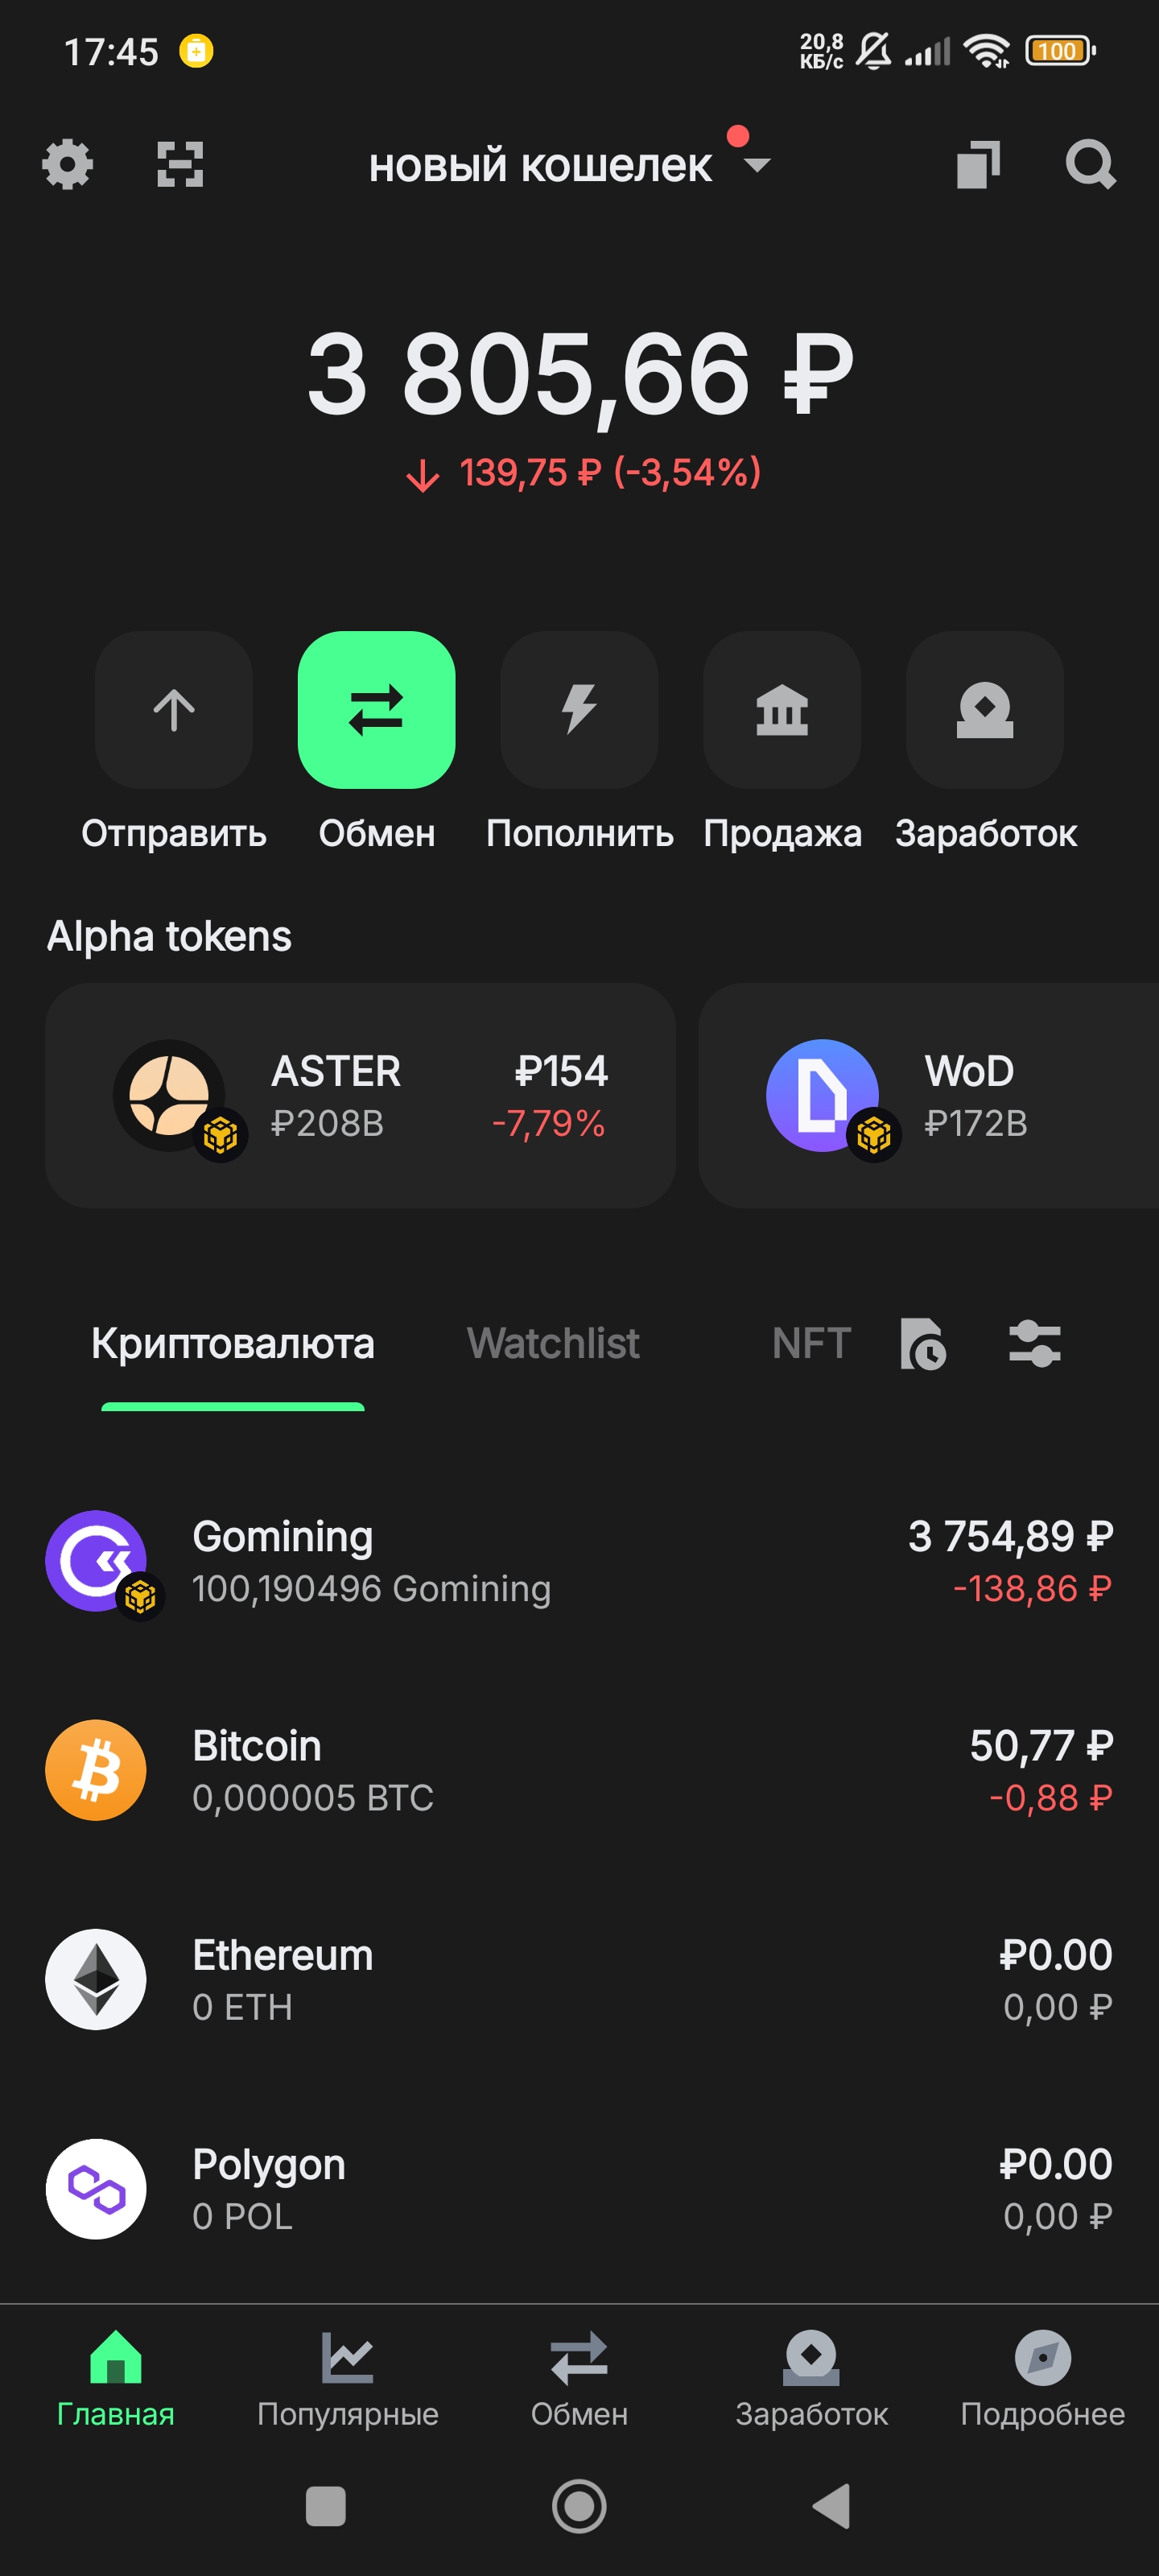Image resolution: width=1159 pixels, height=2576 pixels.
Task: Open the copy address icon
Action: 978,164
